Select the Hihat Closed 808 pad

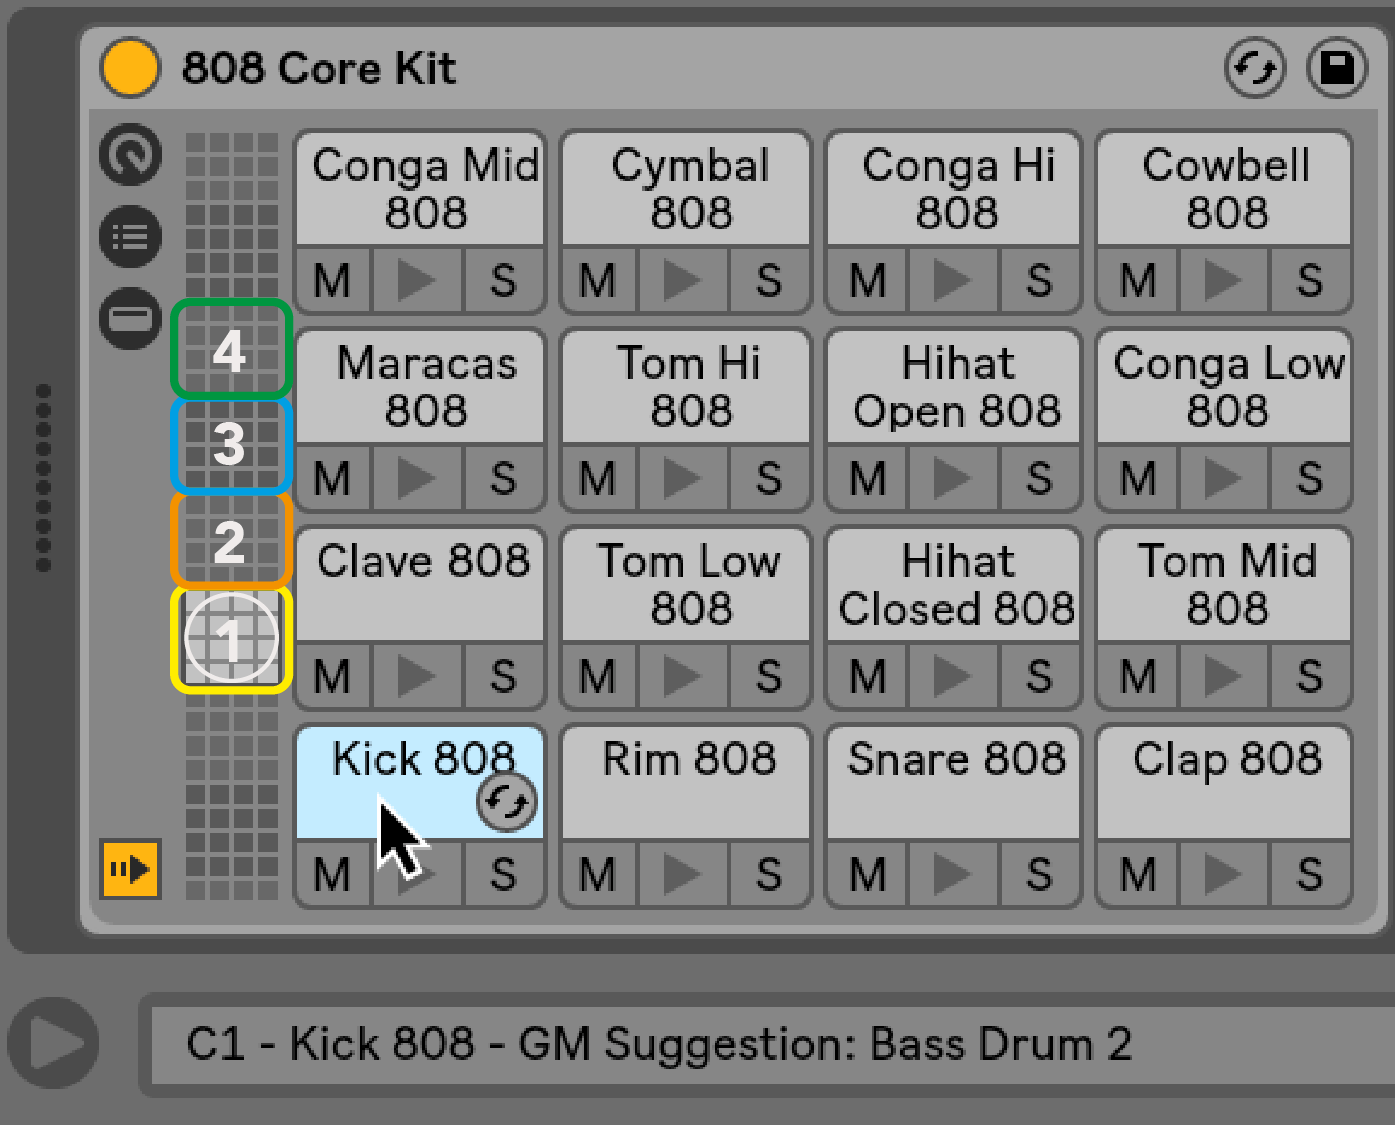click(x=954, y=585)
